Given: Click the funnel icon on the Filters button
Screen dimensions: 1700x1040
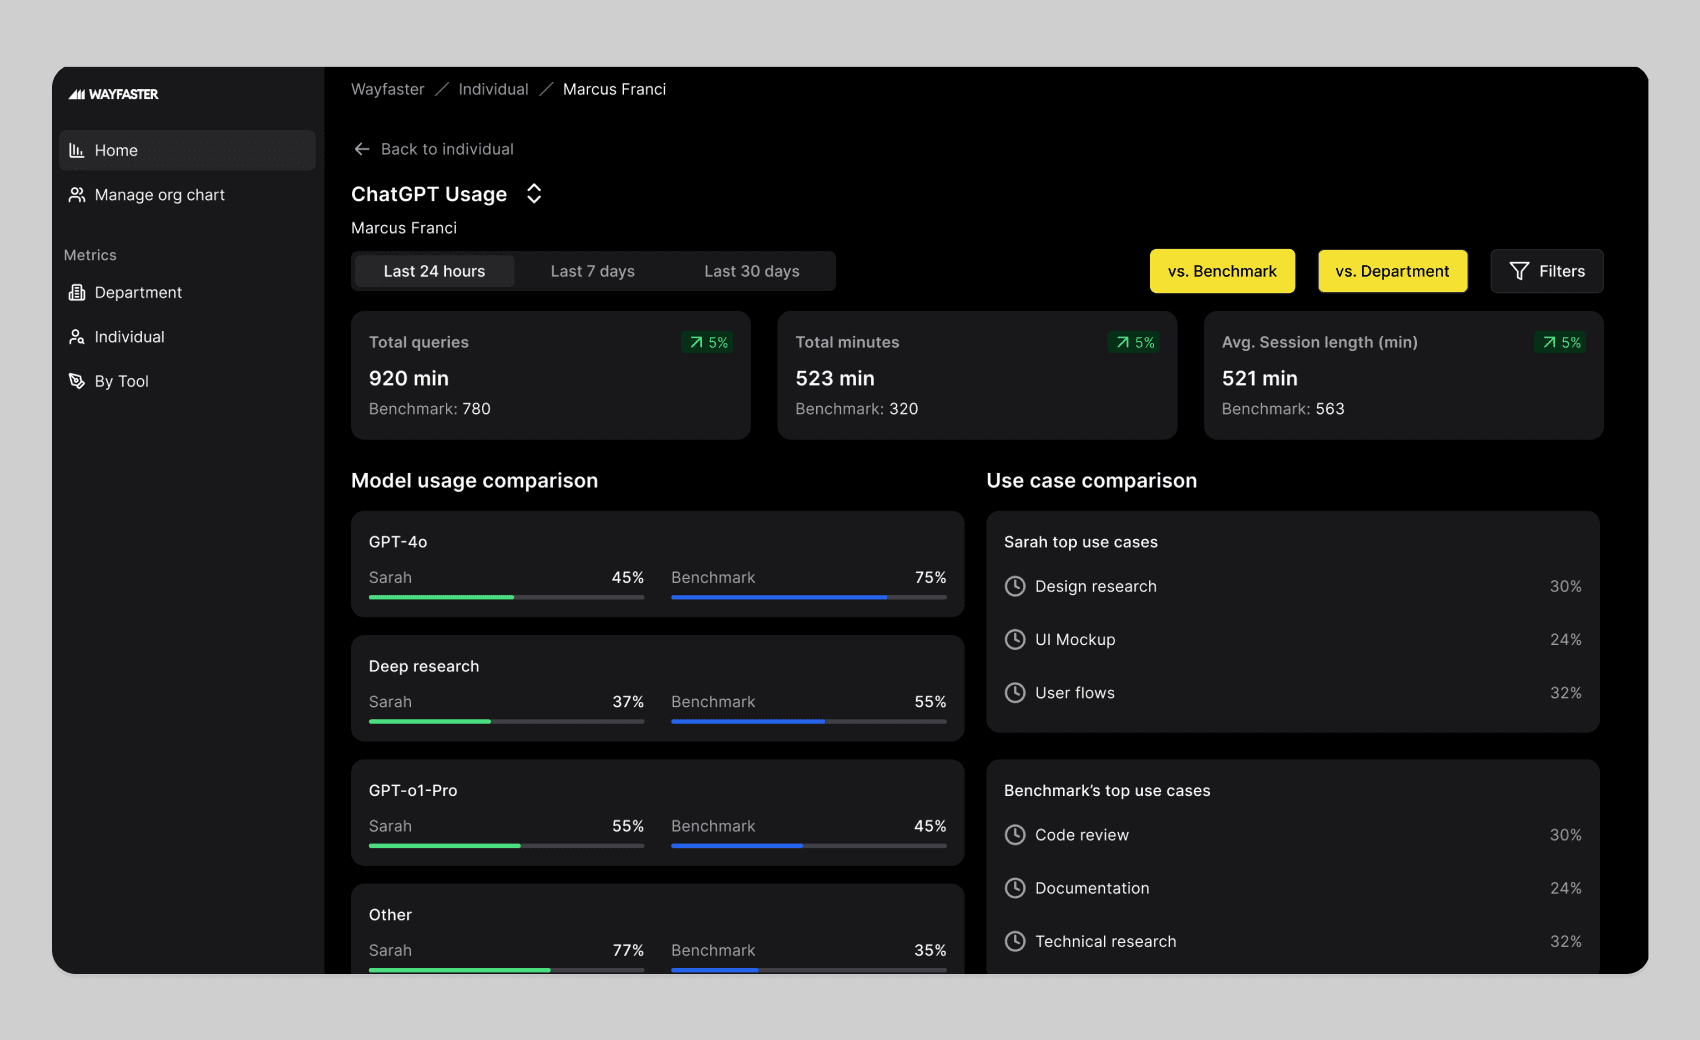Looking at the screenshot, I should [1519, 271].
